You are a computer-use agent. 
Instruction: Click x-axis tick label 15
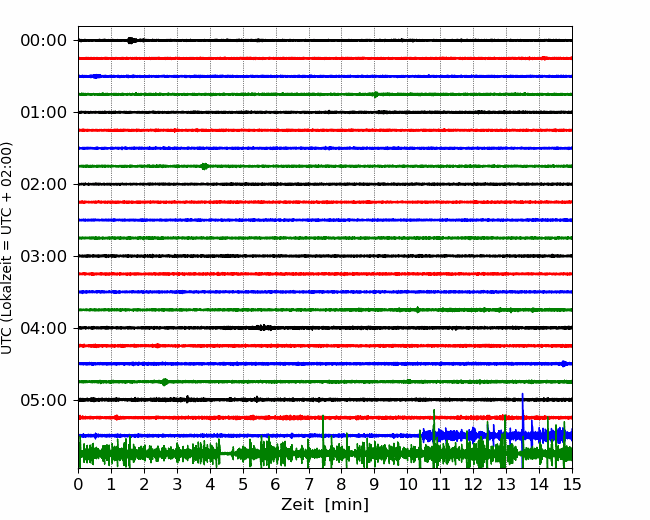coord(572,484)
